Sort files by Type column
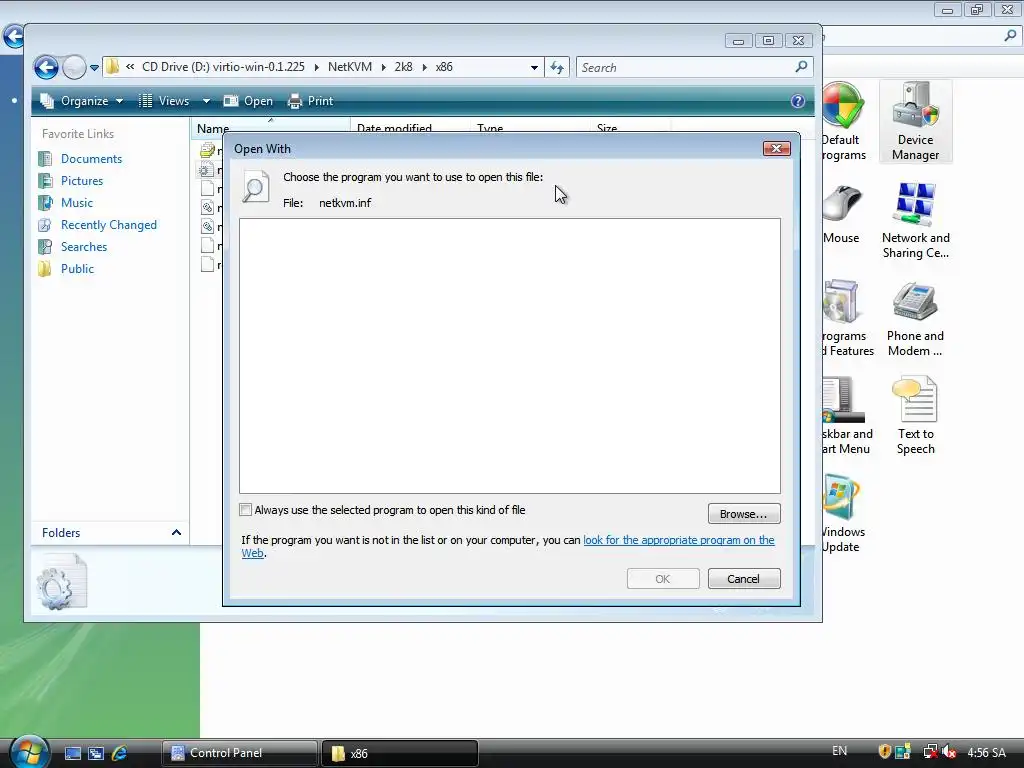1024x768 pixels. (x=530, y=128)
